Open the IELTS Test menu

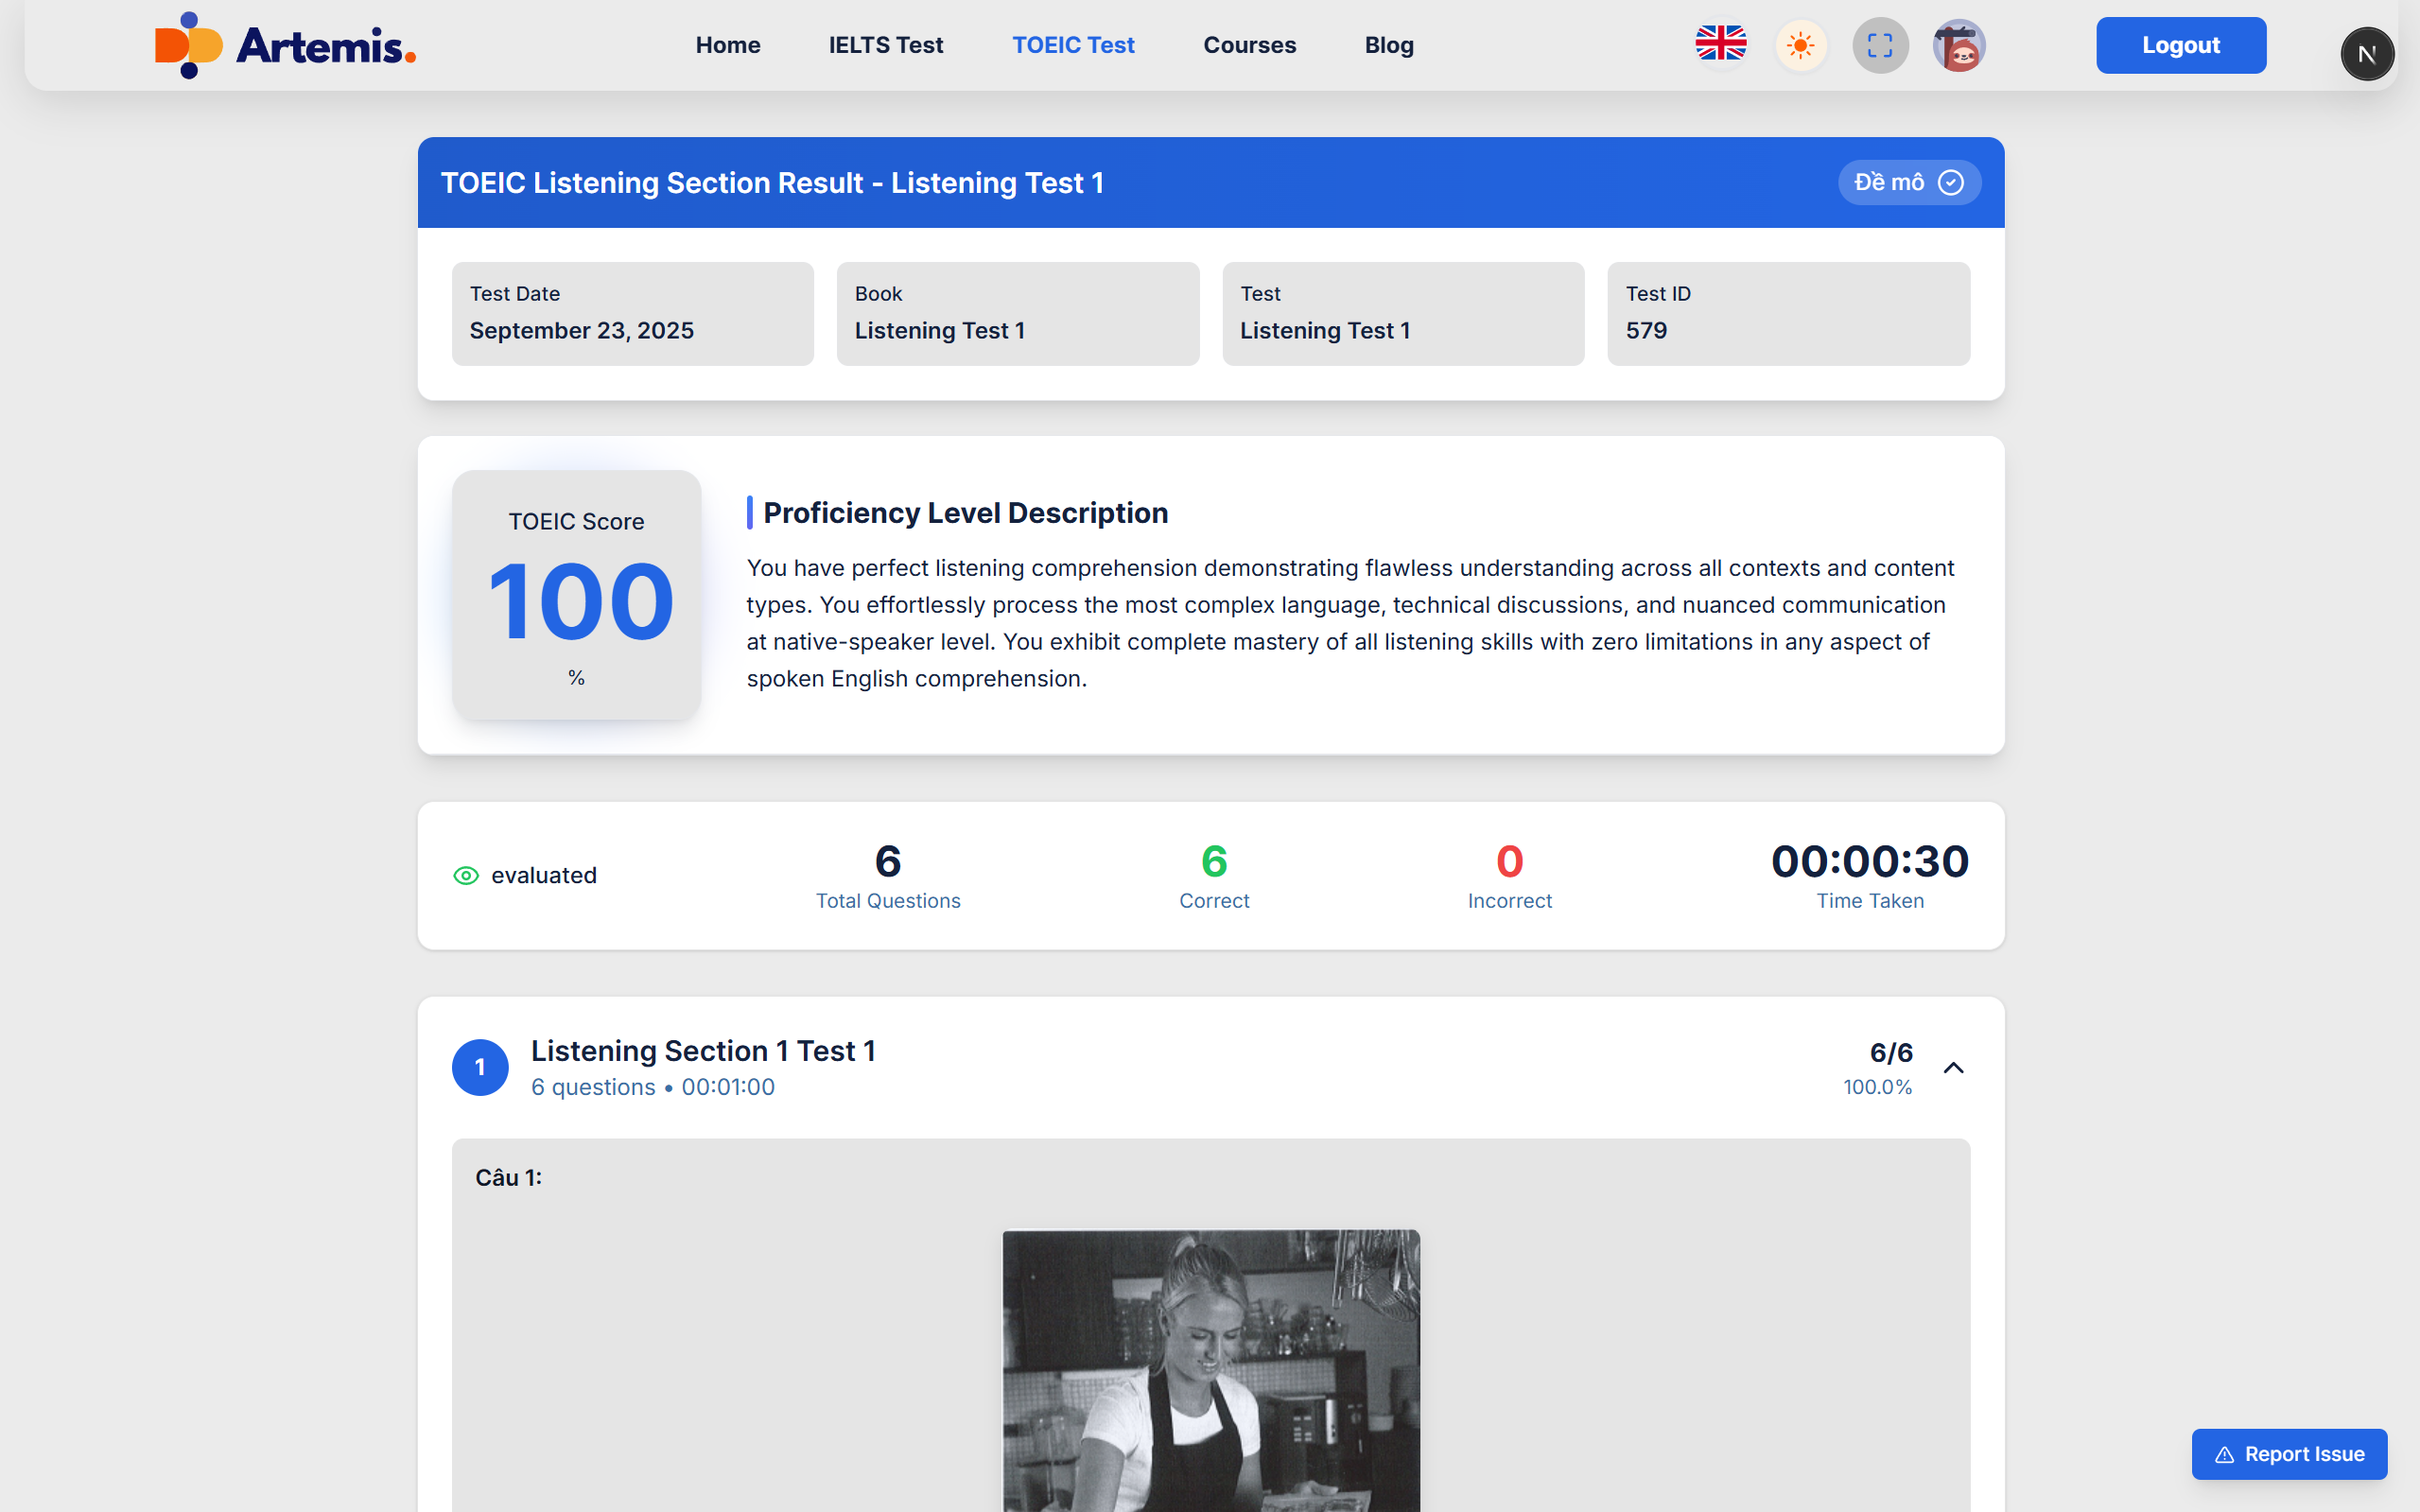(x=885, y=45)
